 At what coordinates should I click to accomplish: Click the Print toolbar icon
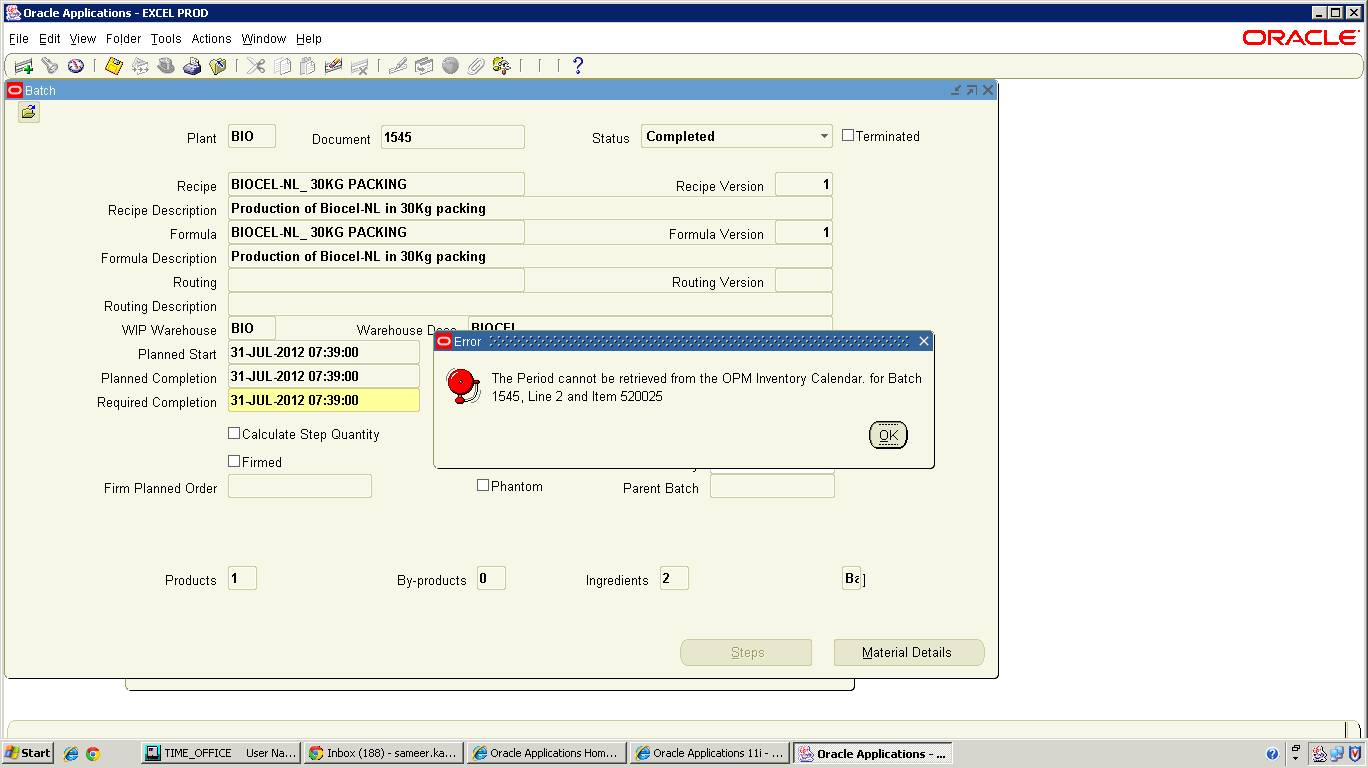[x=192, y=66]
